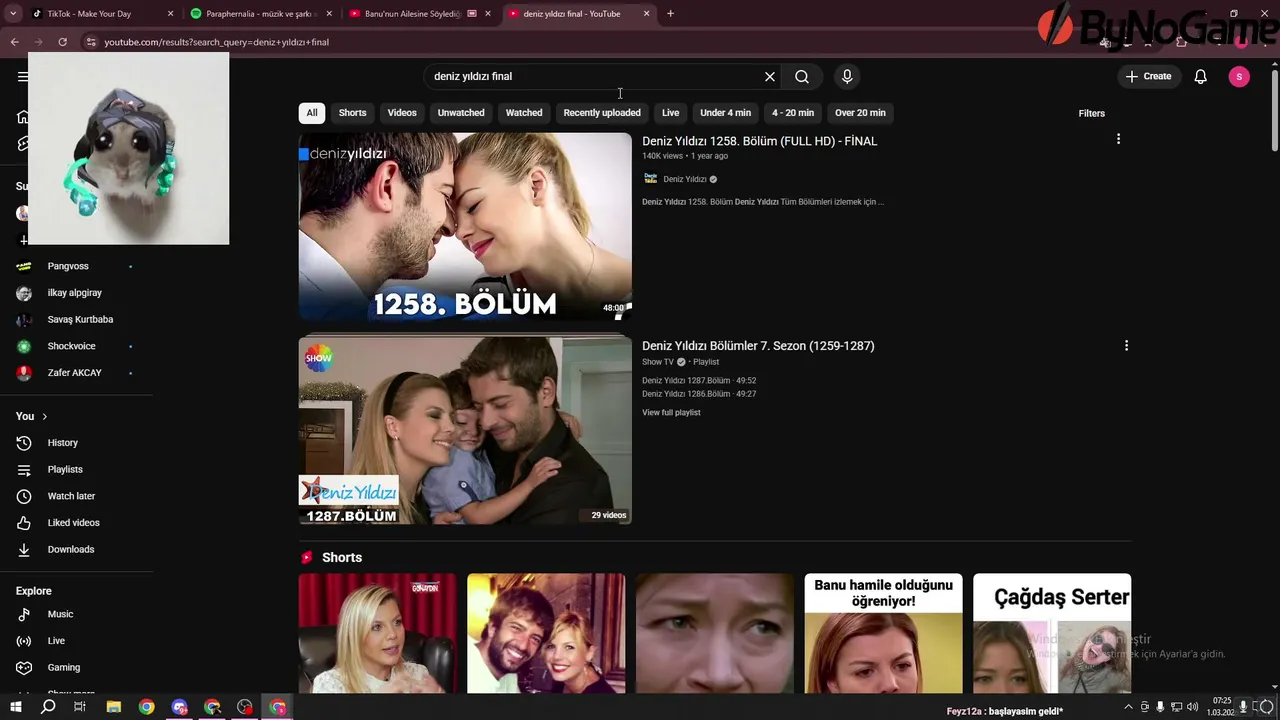Viewport: 1280px width, 720px height.
Task: Go back with the browser back arrow
Action: (14, 42)
